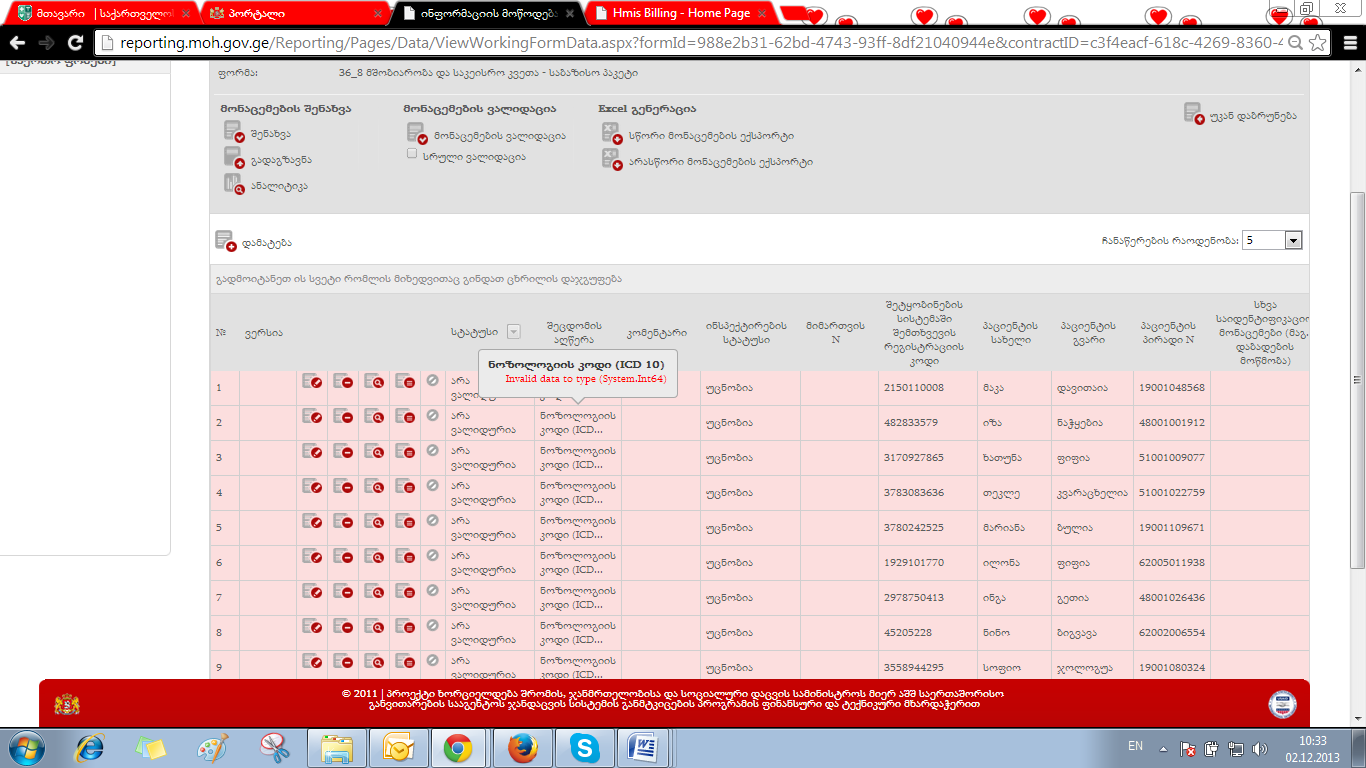Expand the სტატუსი column filter dropdown
The width and height of the screenshot is (1366, 768).
[x=513, y=332]
